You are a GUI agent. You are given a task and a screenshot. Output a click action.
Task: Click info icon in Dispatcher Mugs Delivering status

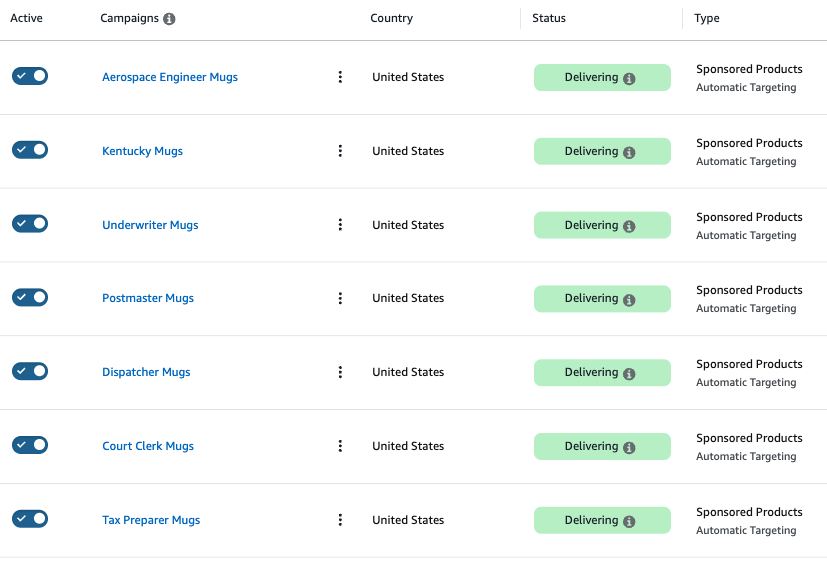629,374
